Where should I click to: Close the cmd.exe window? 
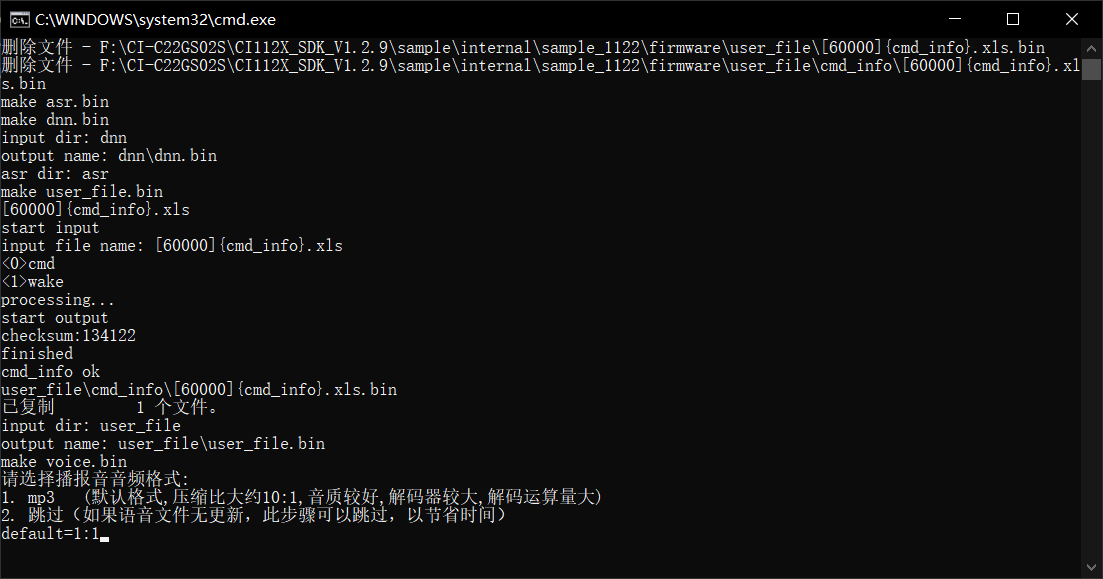(x=1072, y=19)
